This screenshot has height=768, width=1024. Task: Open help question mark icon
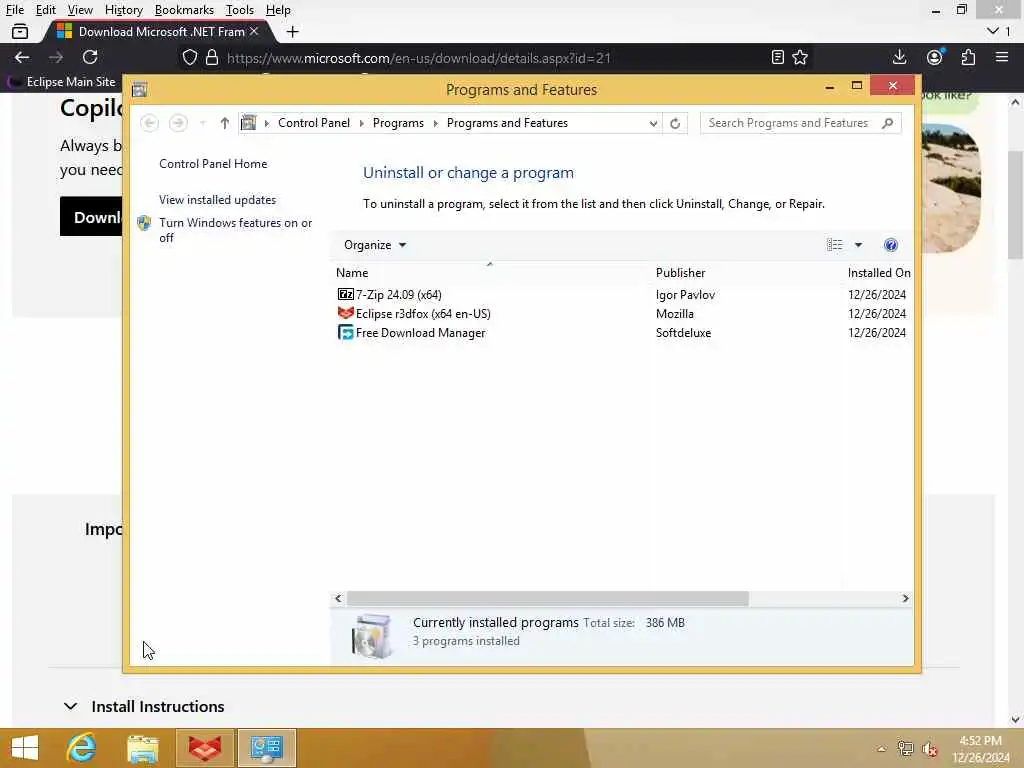(890, 245)
